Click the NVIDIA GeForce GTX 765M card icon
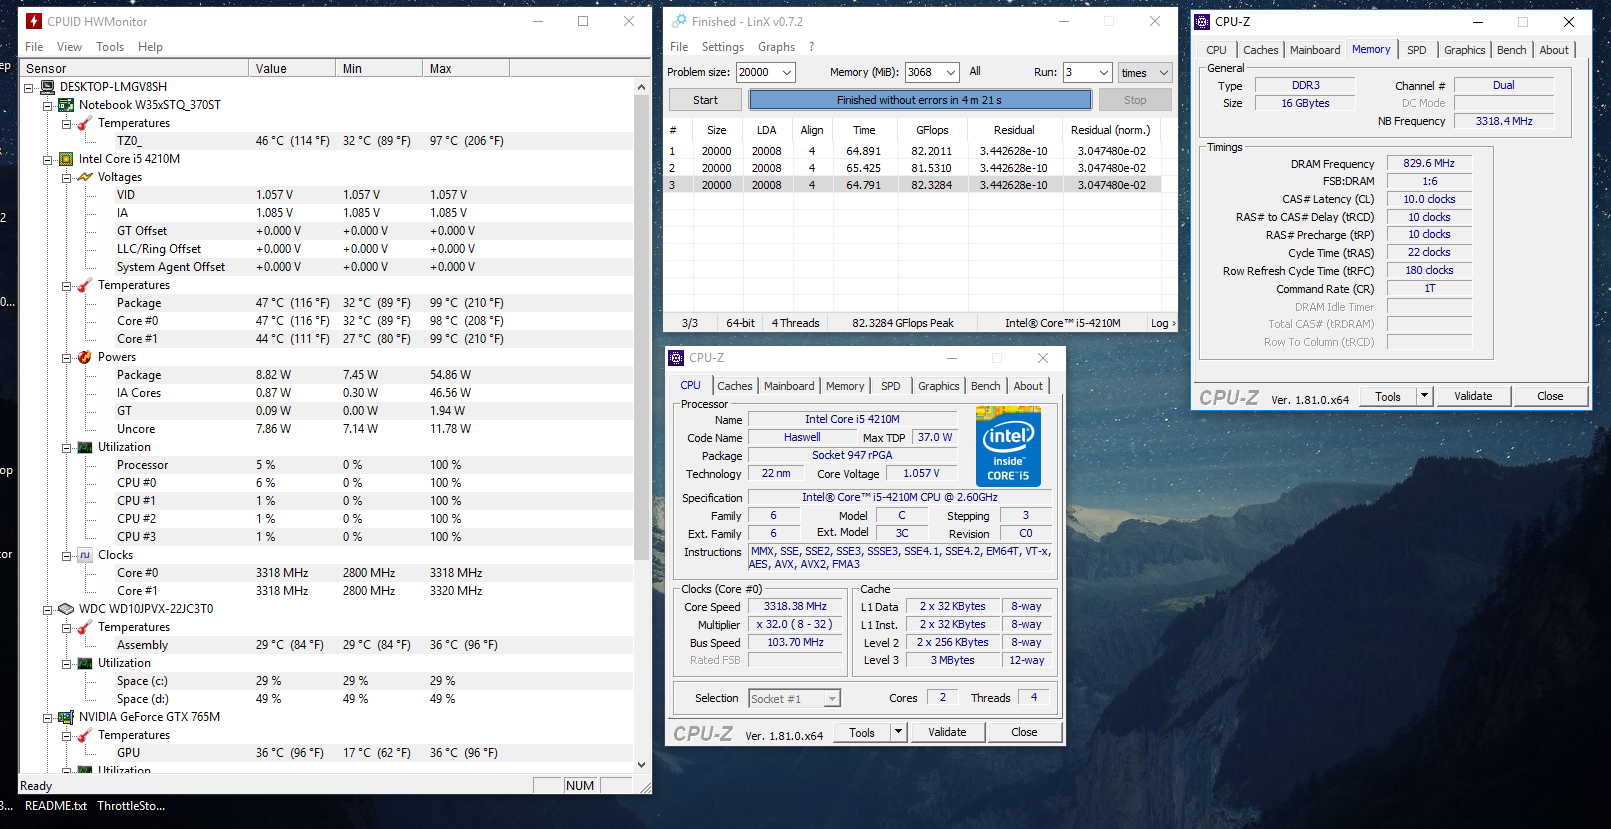 66,717
